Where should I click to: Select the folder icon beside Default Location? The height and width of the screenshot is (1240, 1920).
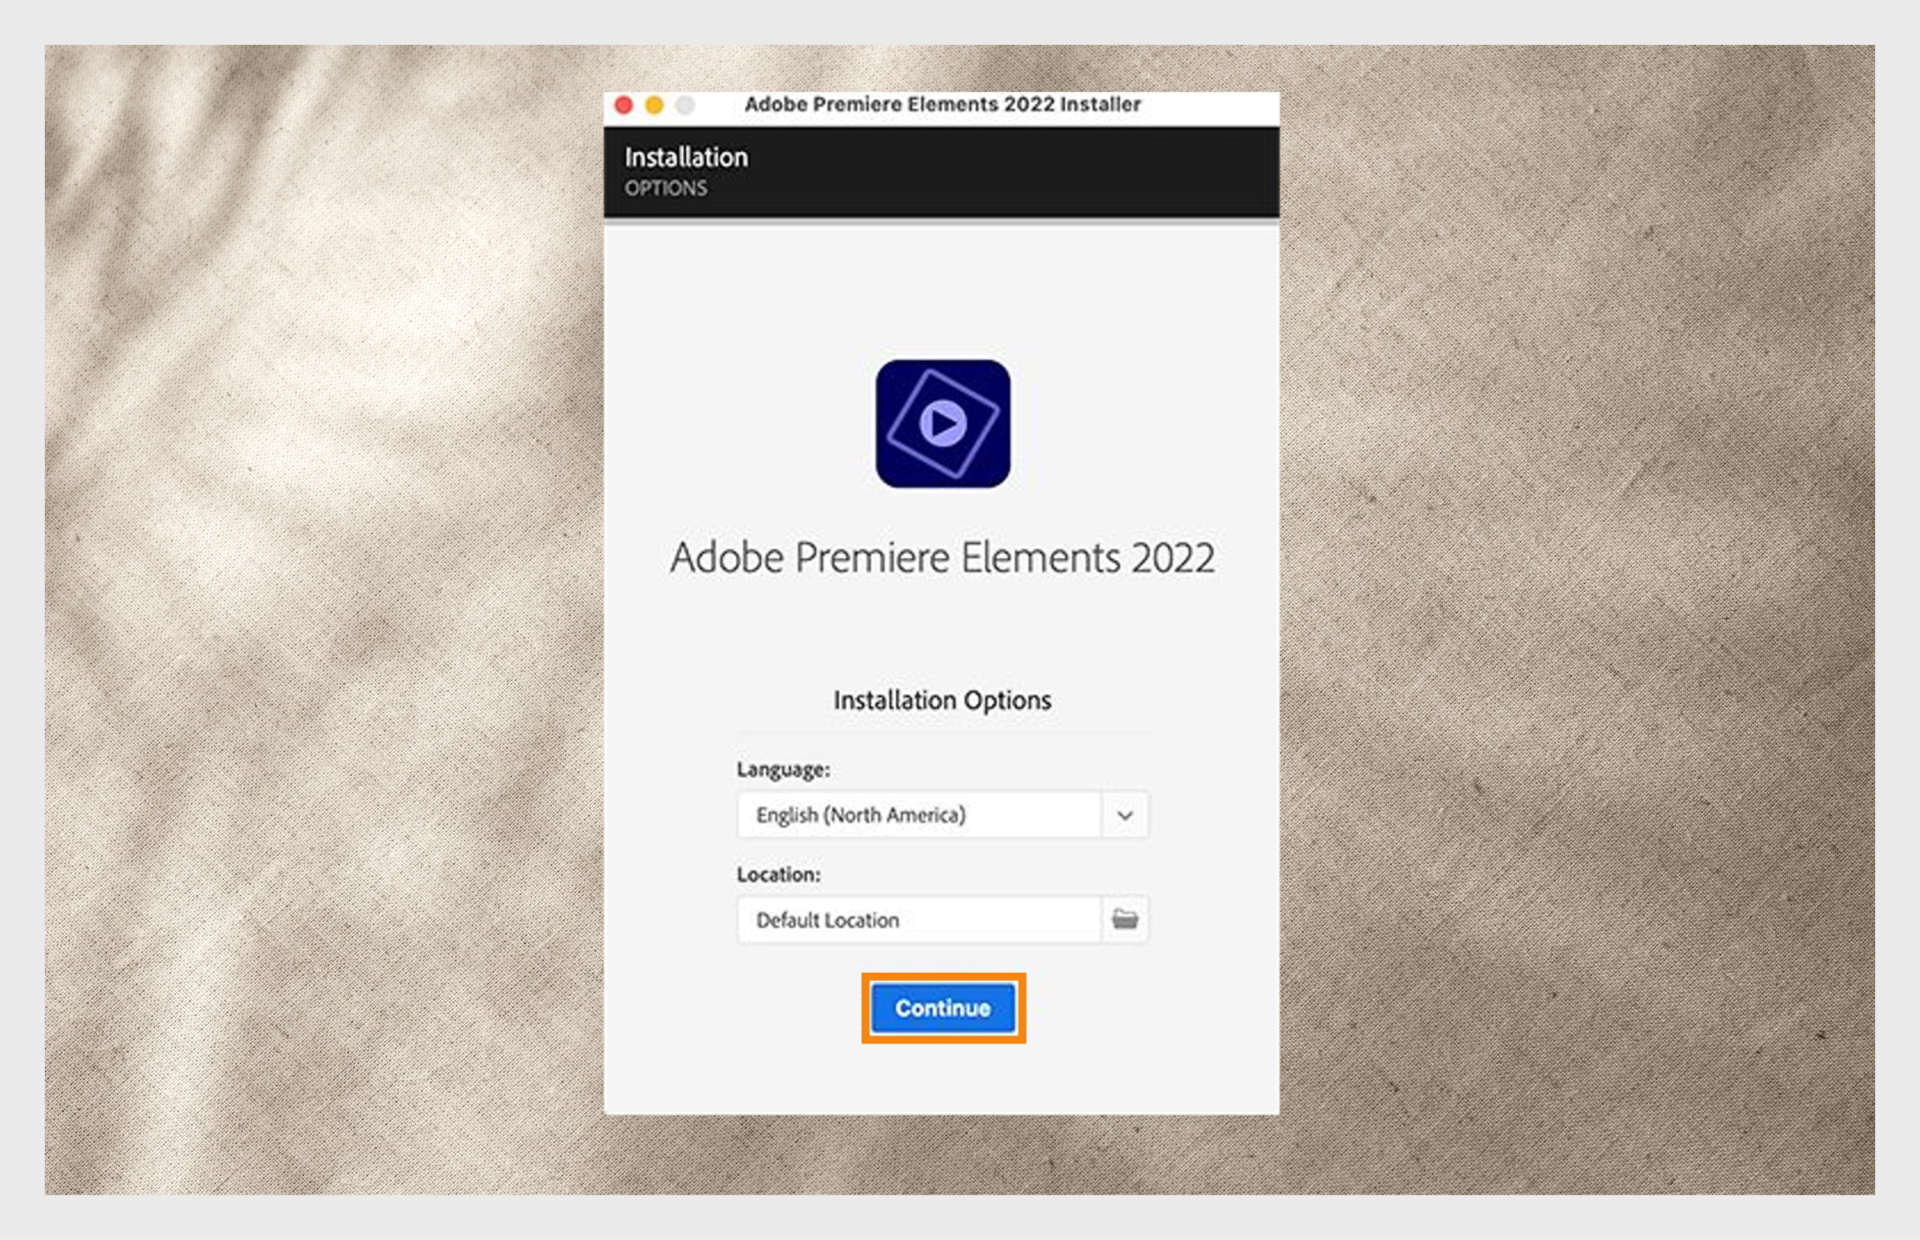tap(1127, 919)
